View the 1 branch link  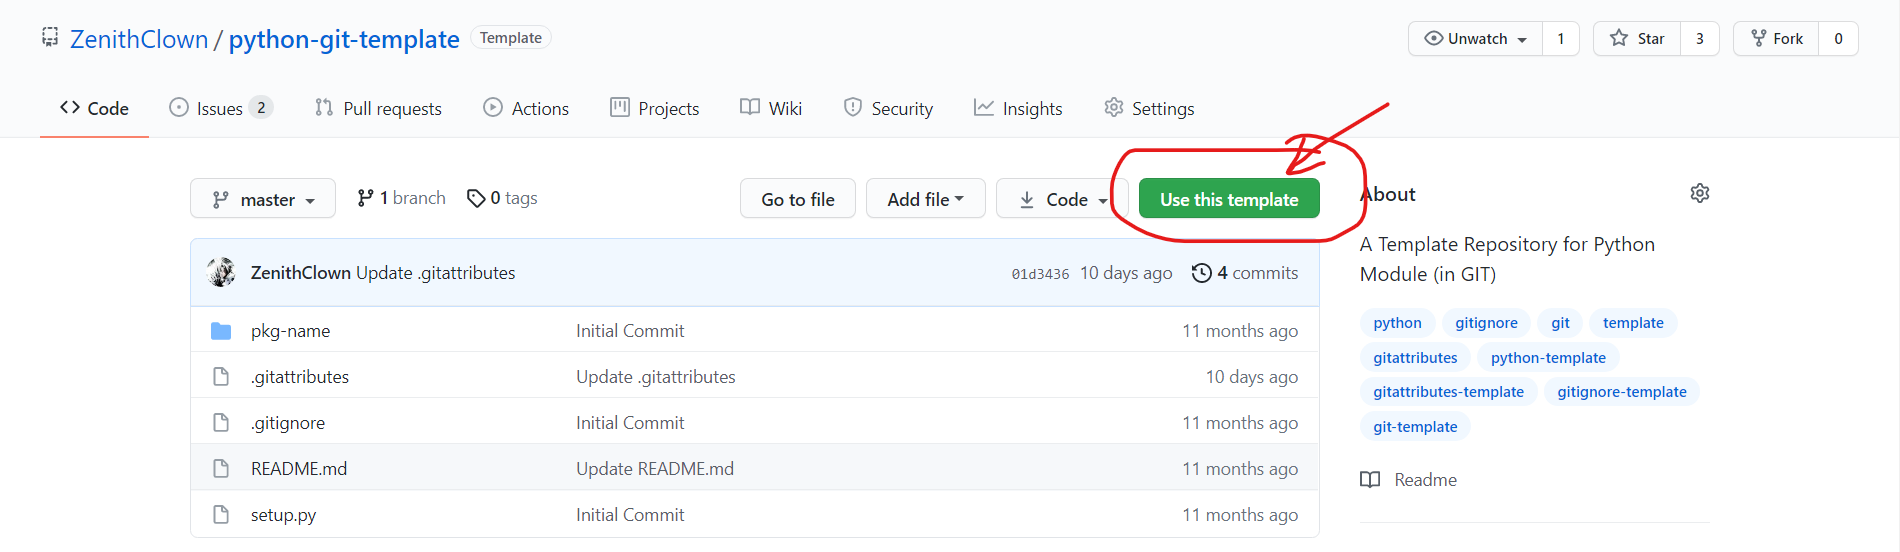pos(401,198)
